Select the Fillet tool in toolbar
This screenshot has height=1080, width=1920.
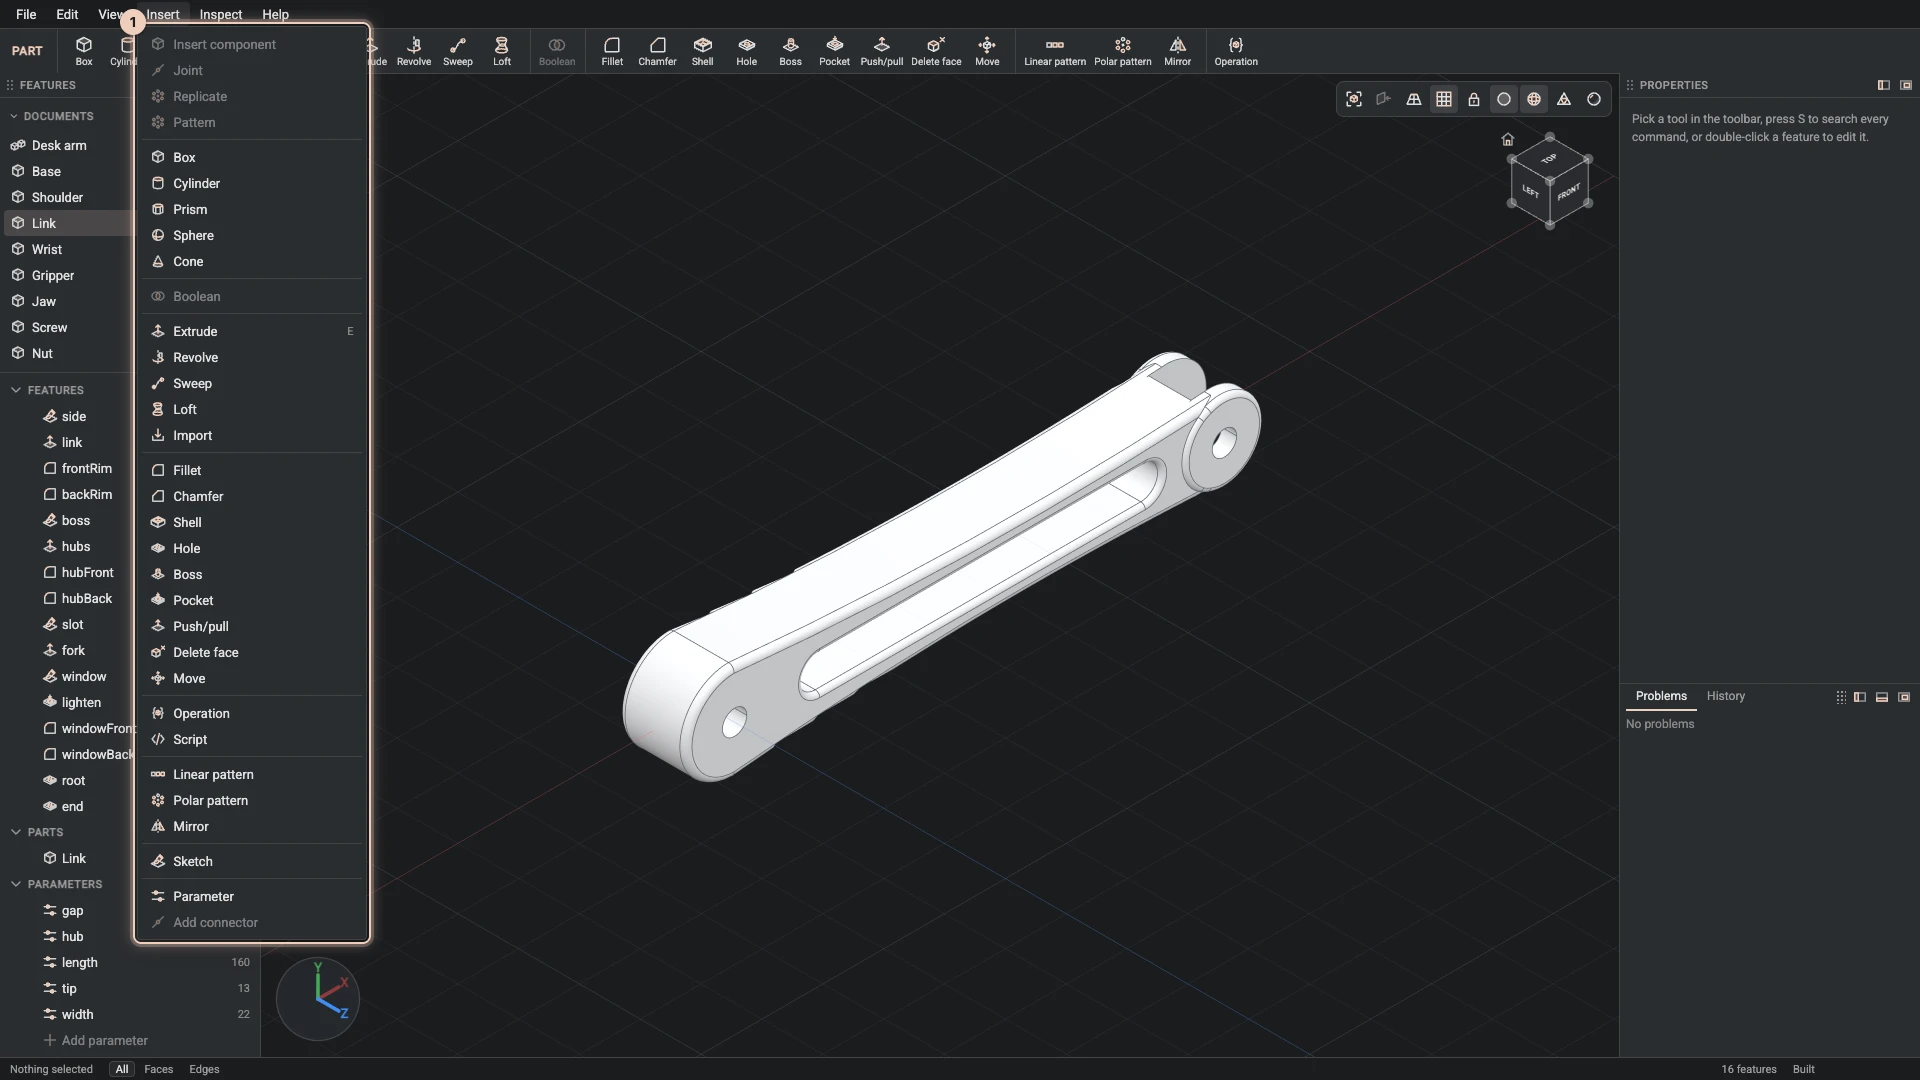(612, 51)
